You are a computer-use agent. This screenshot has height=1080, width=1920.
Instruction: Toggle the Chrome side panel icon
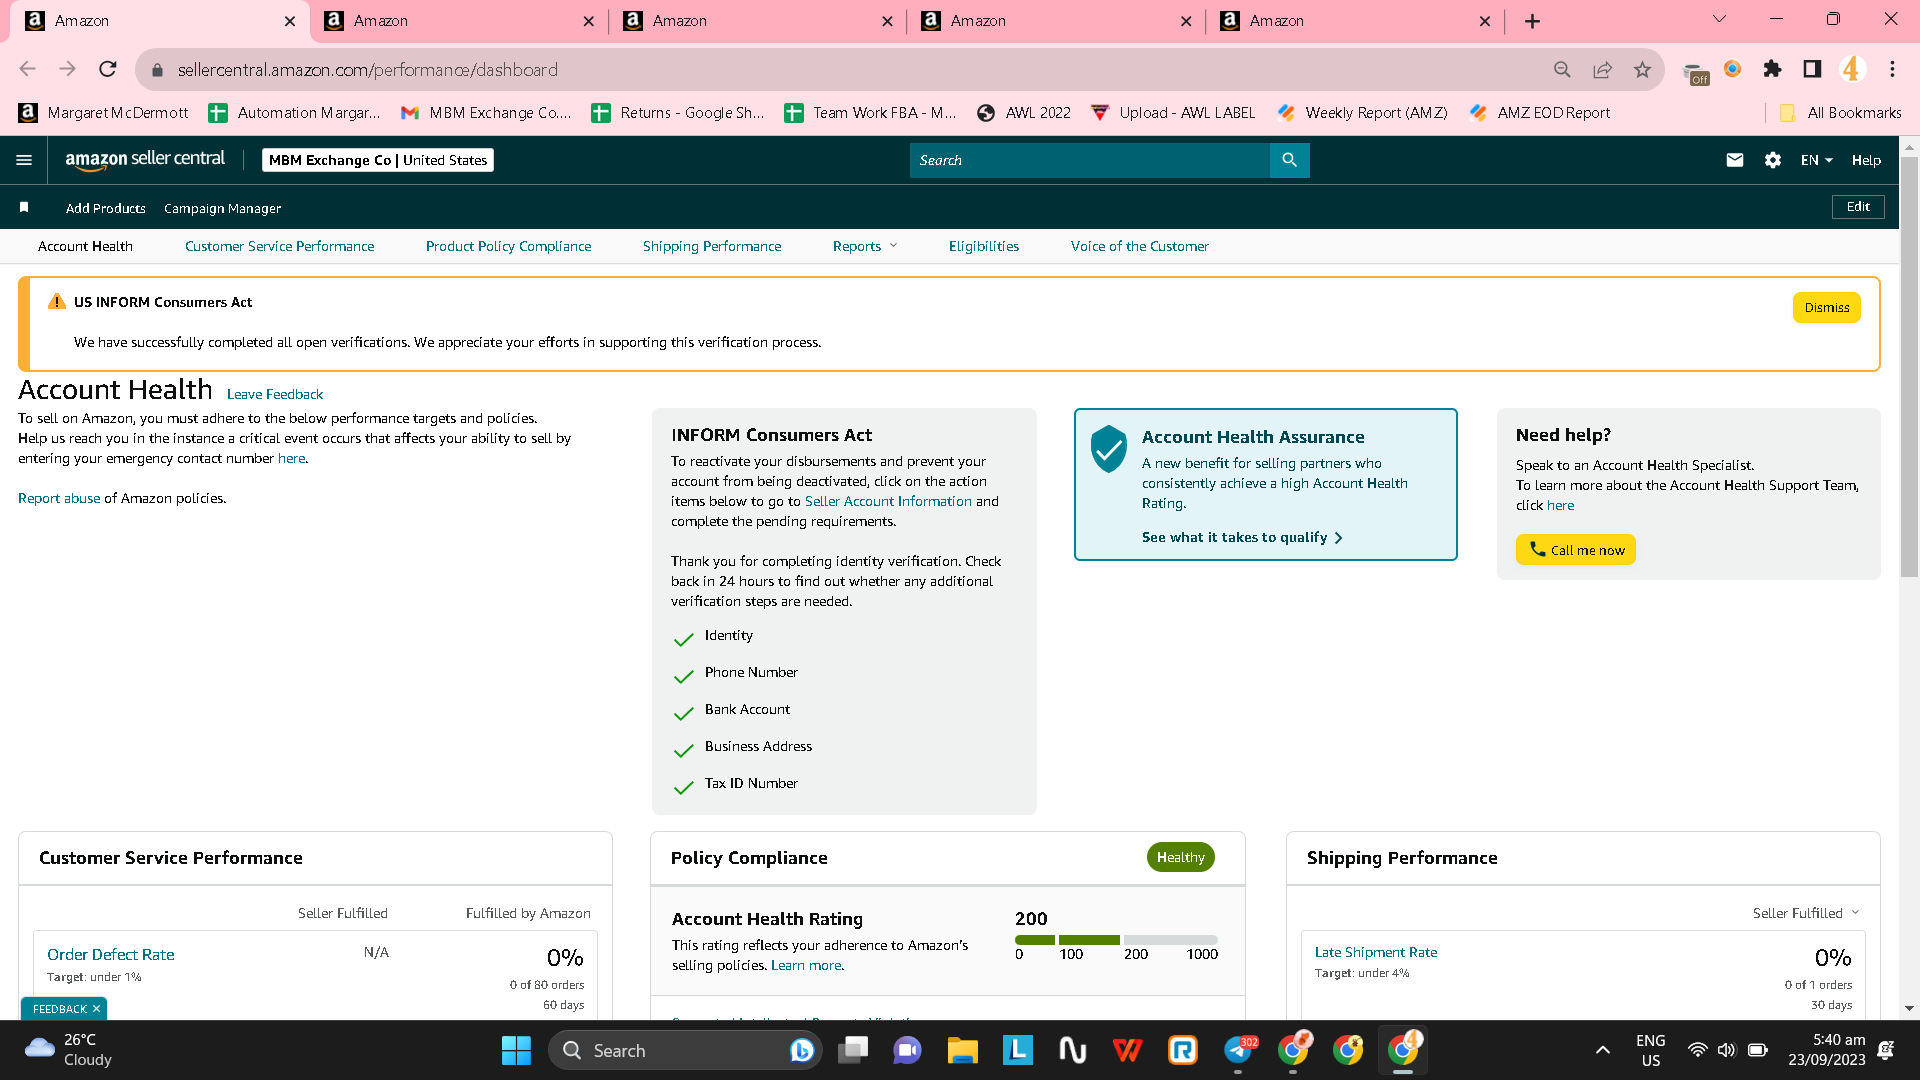pyautogui.click(x=1812, y=69)
